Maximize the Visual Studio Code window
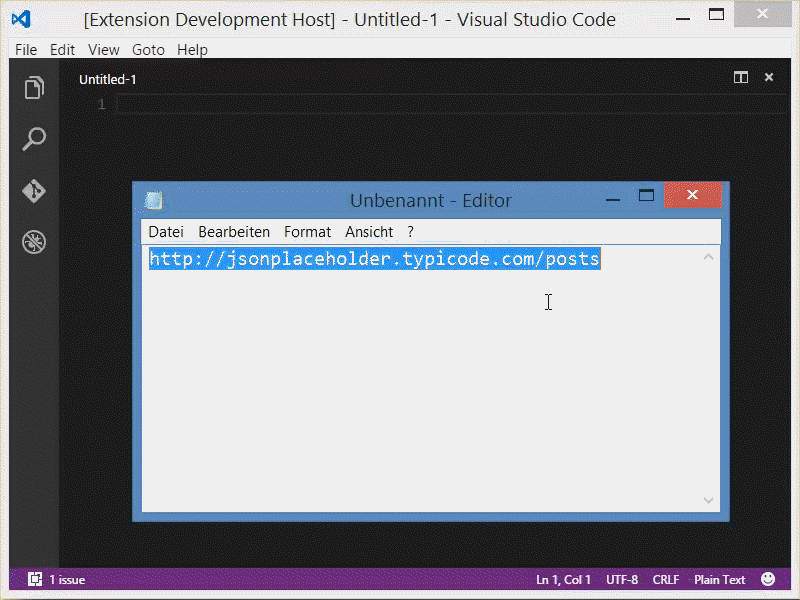The height and width of the screenshot is (600, 800). [716, 14]
